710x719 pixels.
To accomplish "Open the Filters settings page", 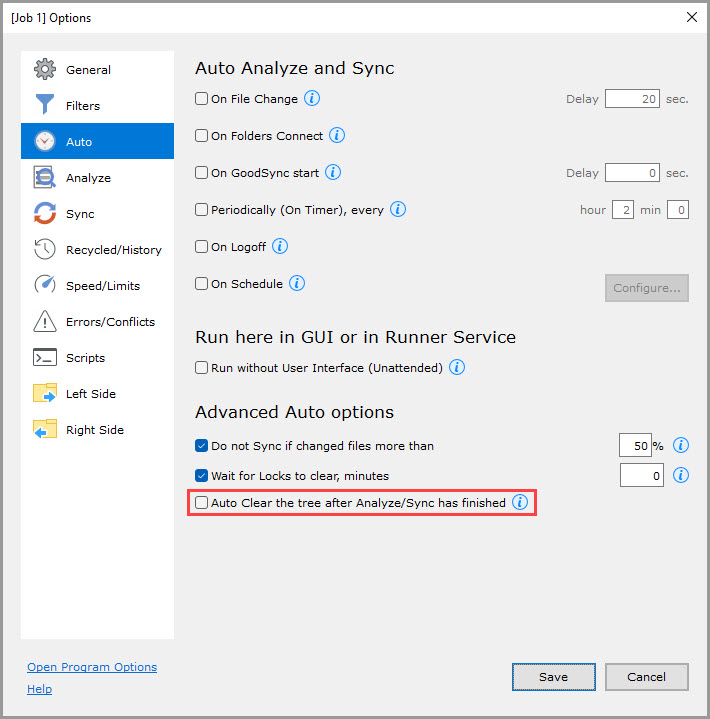I will click(83, 106).
